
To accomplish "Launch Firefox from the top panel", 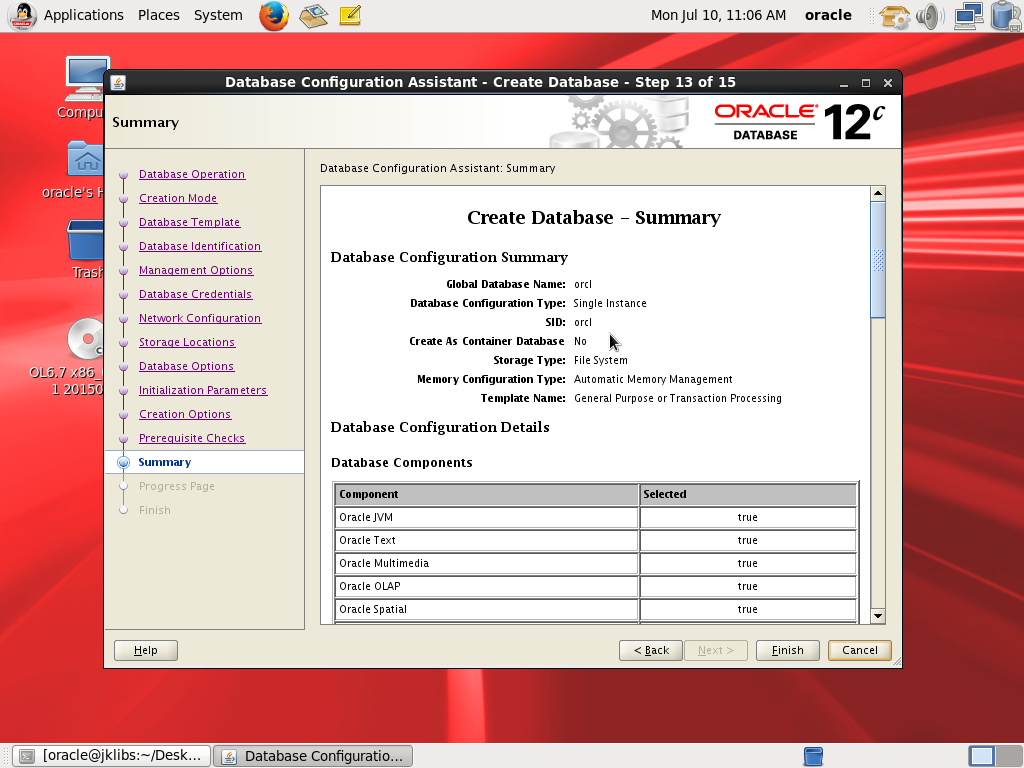I will pyautogui.click(x=274, y=15).
